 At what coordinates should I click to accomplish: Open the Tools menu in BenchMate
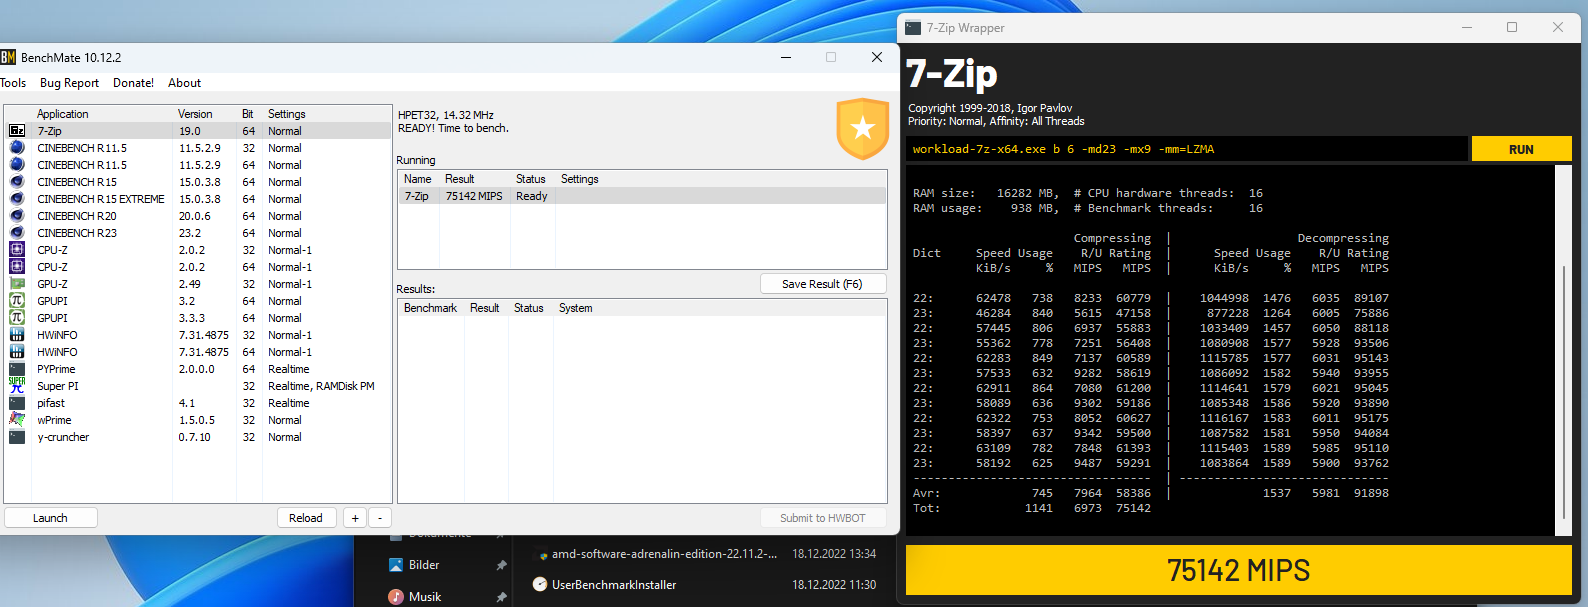(x=13, y=83)
